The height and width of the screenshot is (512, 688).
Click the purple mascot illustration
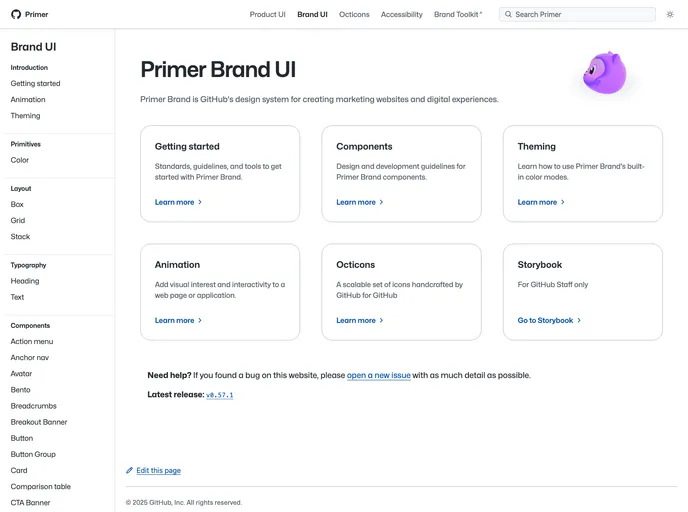605,73
